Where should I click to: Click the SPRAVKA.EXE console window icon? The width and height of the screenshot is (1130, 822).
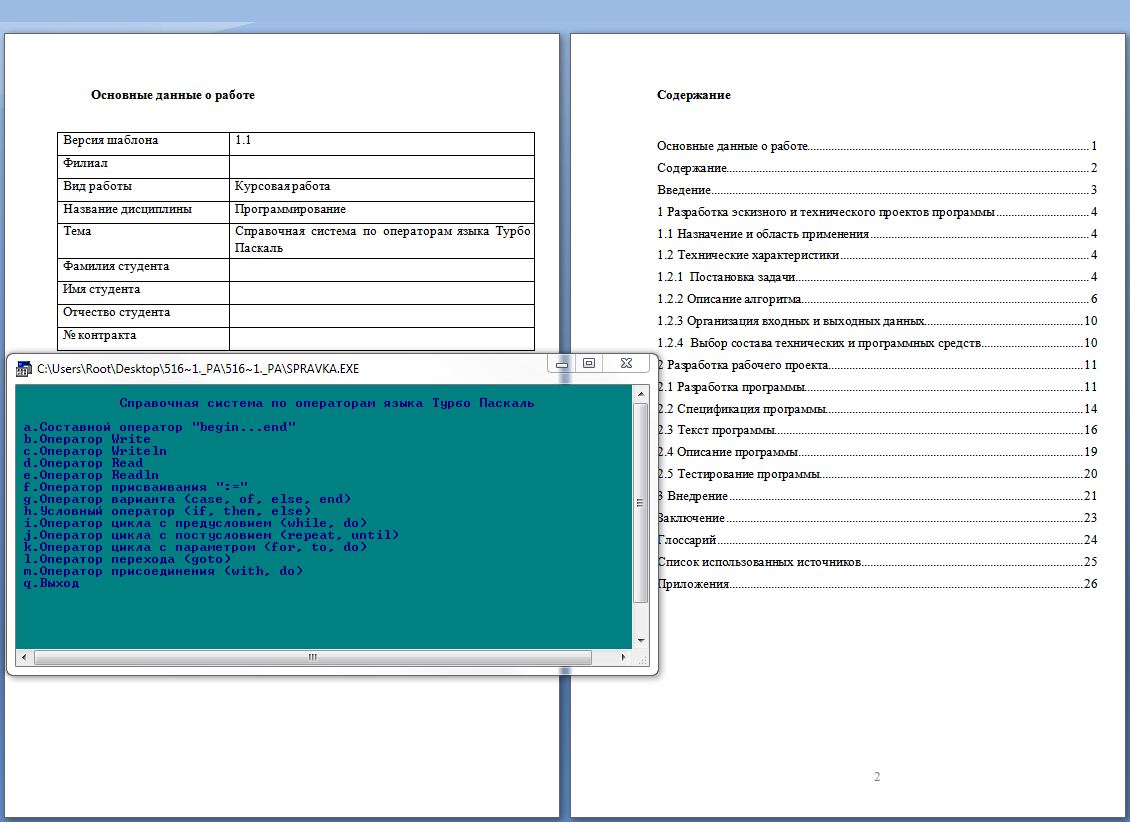click(24, 369)
